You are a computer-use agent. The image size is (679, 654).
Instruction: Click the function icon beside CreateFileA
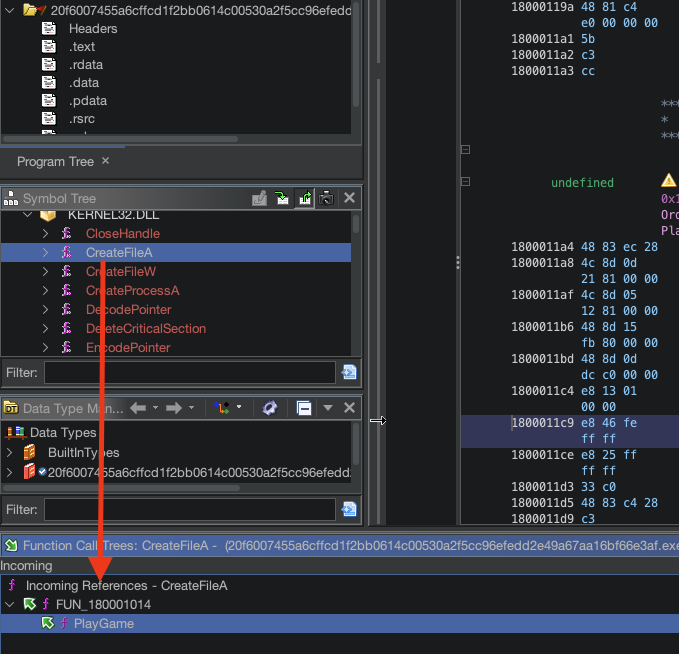tap(66, 252)
